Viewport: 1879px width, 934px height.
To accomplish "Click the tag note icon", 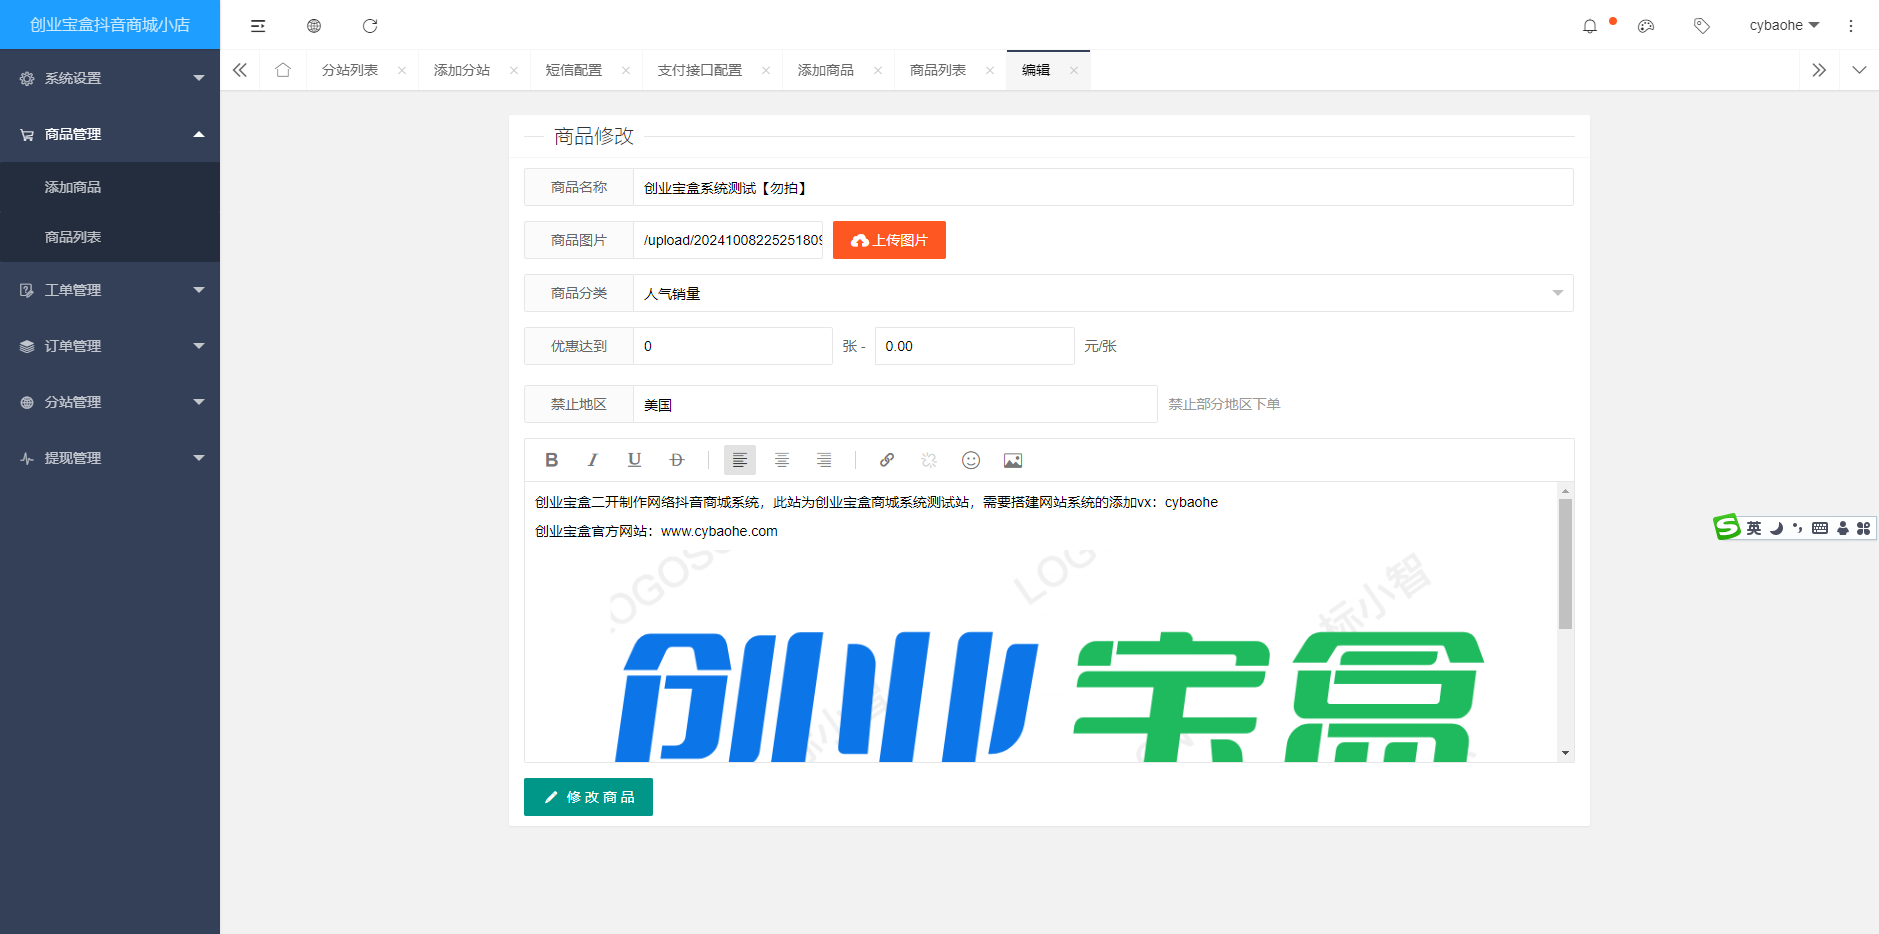I will click(1702, 26).
